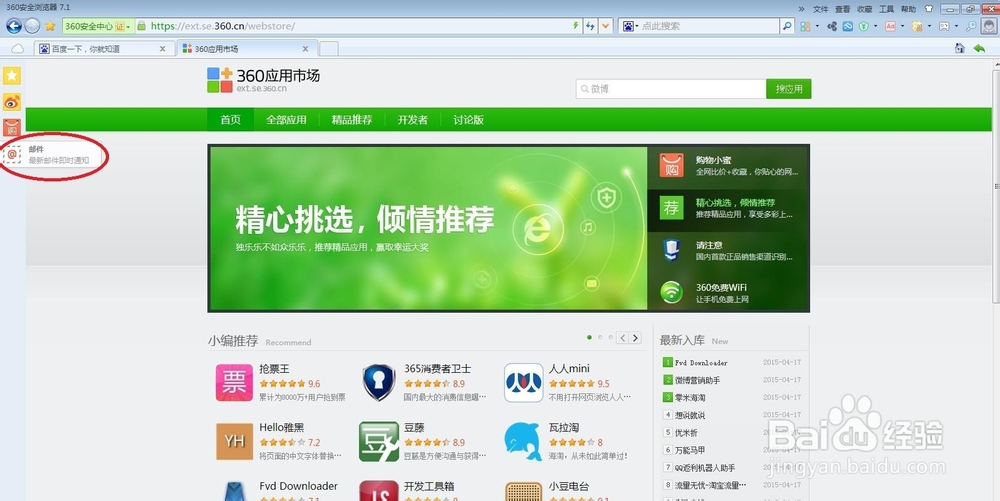Expand the green shield icon dropdown arrow

[x=875, y=27]
